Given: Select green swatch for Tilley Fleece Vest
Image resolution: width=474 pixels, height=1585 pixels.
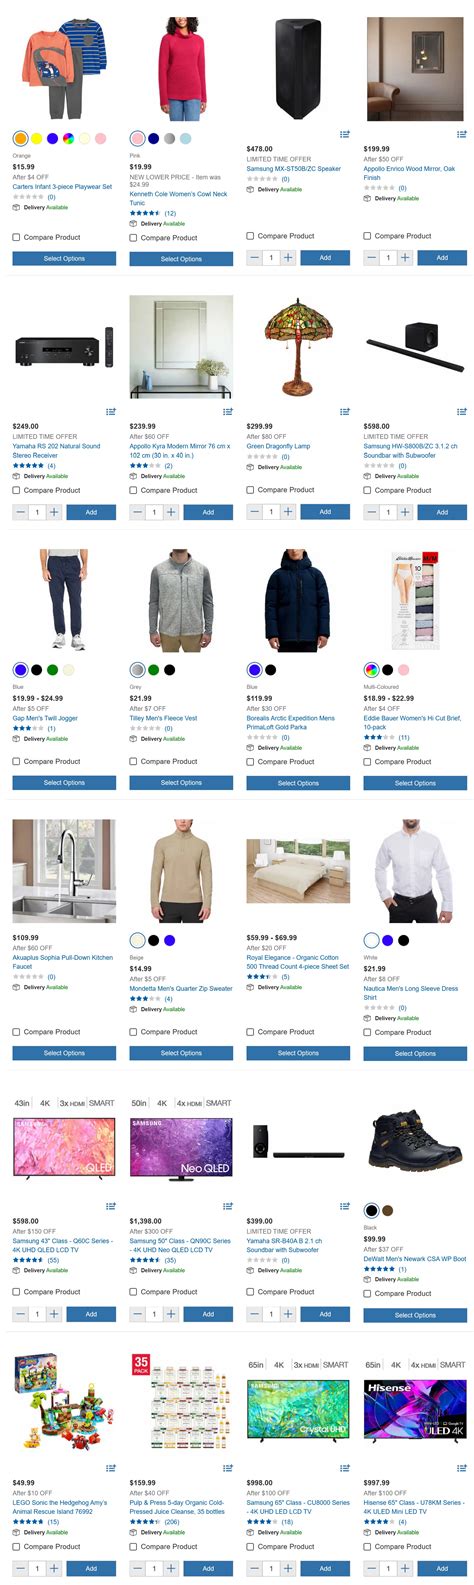Looking at the screenshot, I should [153, 670].
